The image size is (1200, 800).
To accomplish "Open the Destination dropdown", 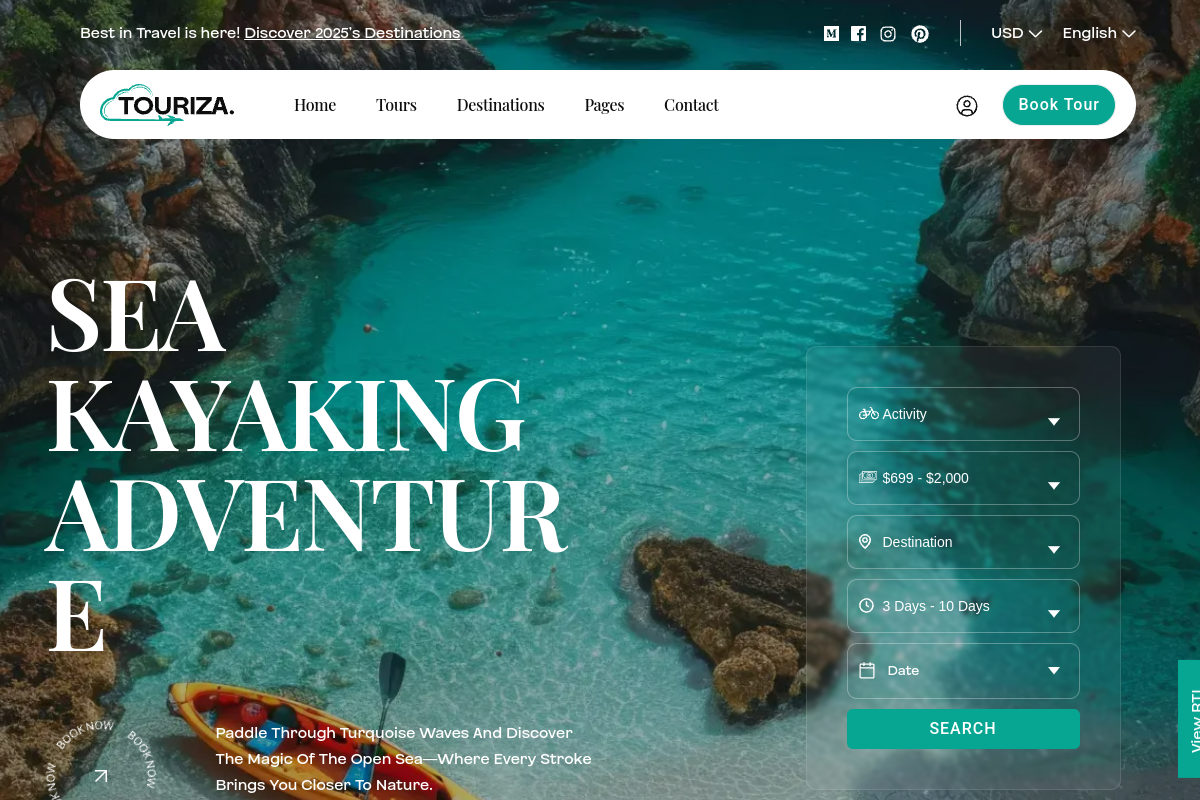I will click(963, 542).
